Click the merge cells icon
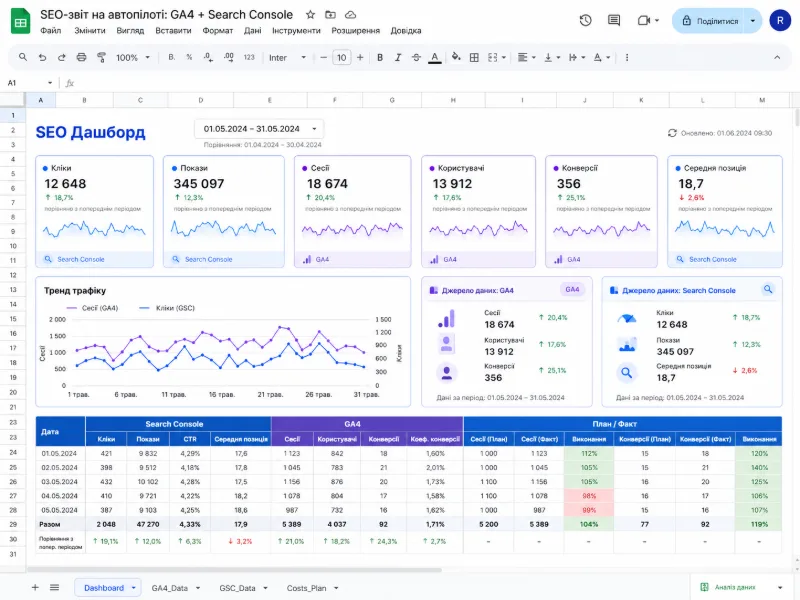This screenshot has width=800, height=600. [x=492, y=57]
